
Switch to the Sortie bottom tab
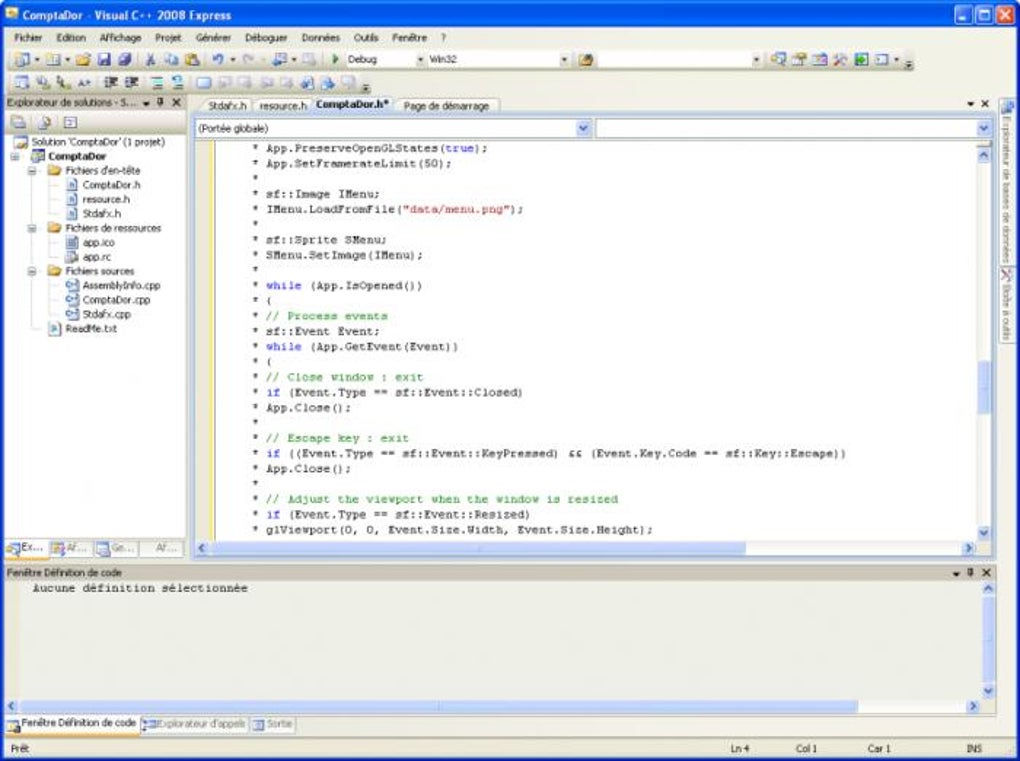[x=273, y=723]
